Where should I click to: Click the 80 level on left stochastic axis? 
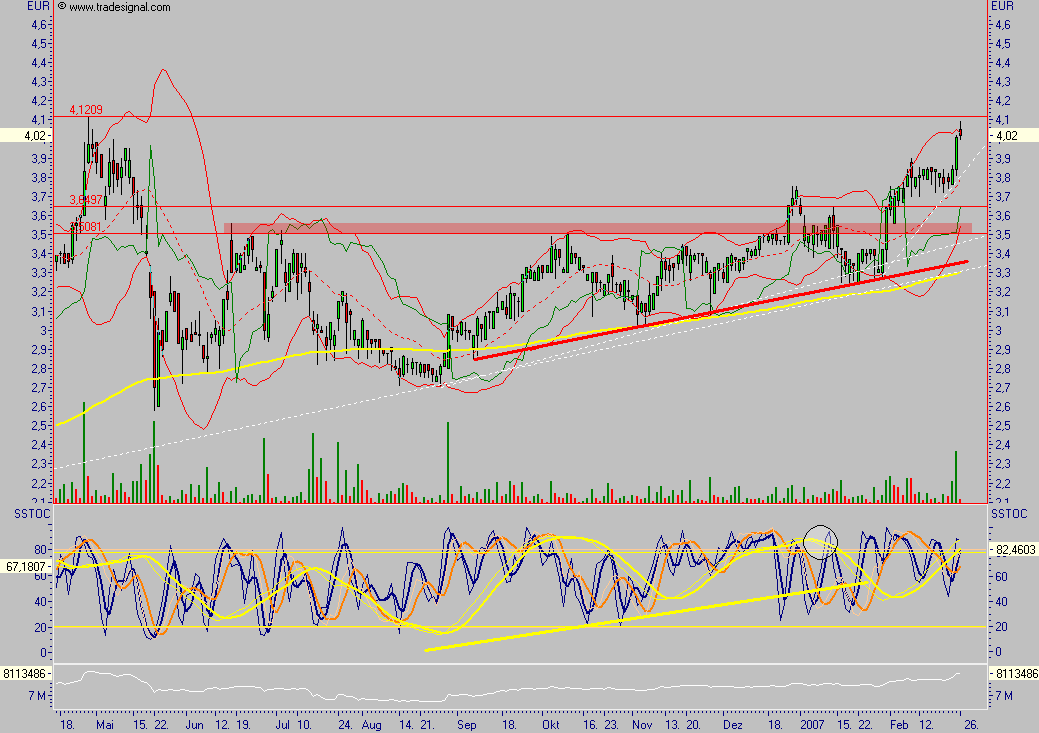40,549
